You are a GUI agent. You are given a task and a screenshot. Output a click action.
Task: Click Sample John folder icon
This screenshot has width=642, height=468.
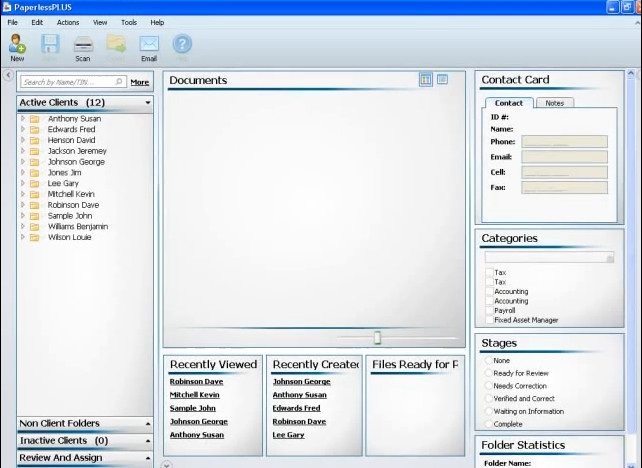(x=35, y=216)
